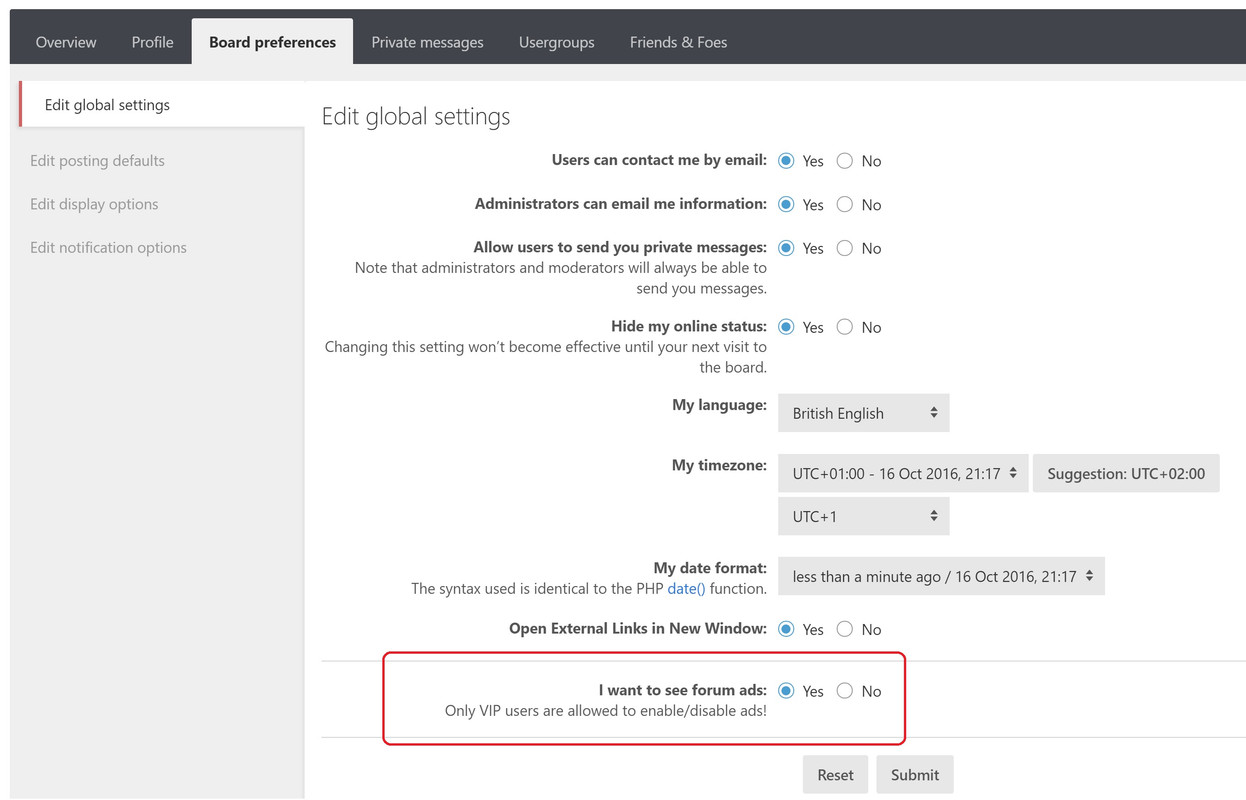Select No for I want to see forum ads

click(x=845, y=691)
